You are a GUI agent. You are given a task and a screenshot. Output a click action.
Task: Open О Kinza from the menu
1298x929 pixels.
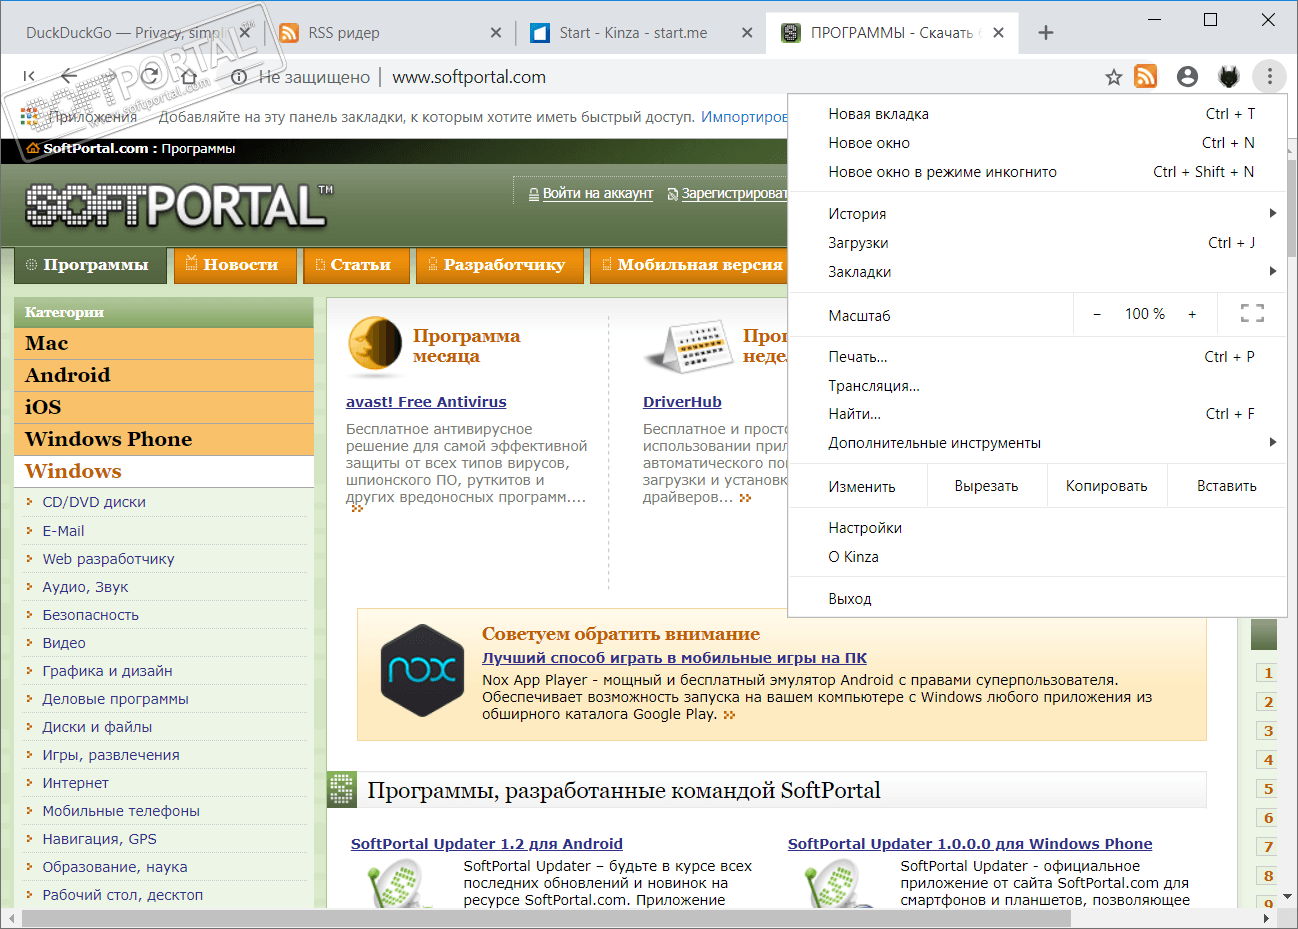click(x=1037, y=557)
